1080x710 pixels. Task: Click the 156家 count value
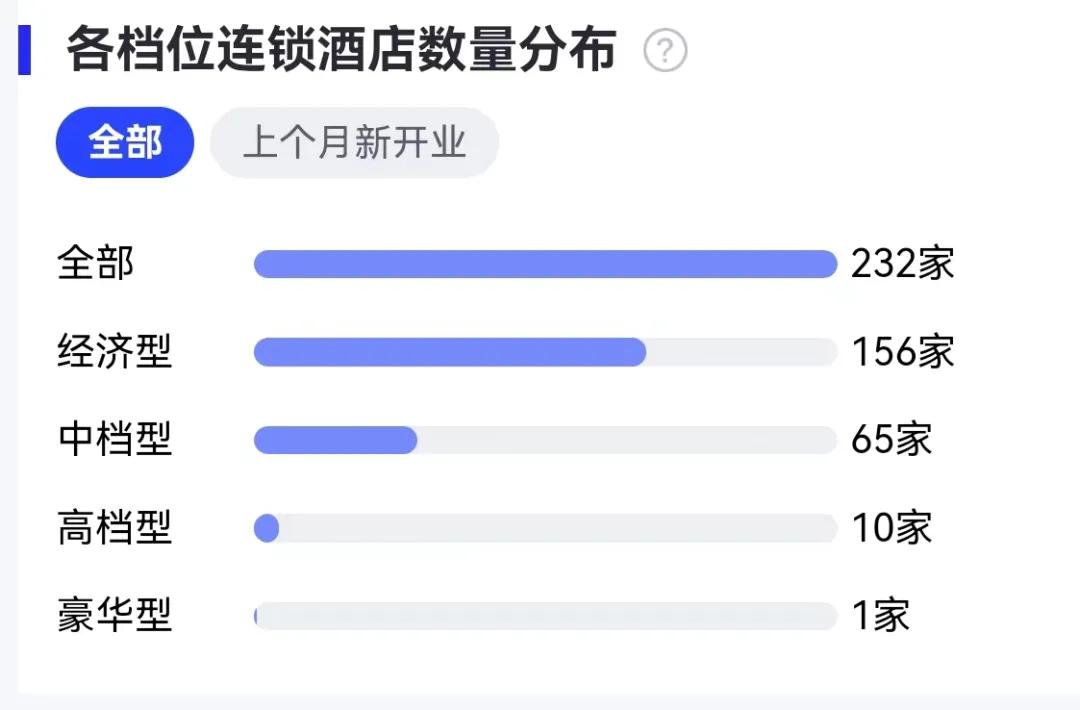pyautogui.click(x=902, y=351)
